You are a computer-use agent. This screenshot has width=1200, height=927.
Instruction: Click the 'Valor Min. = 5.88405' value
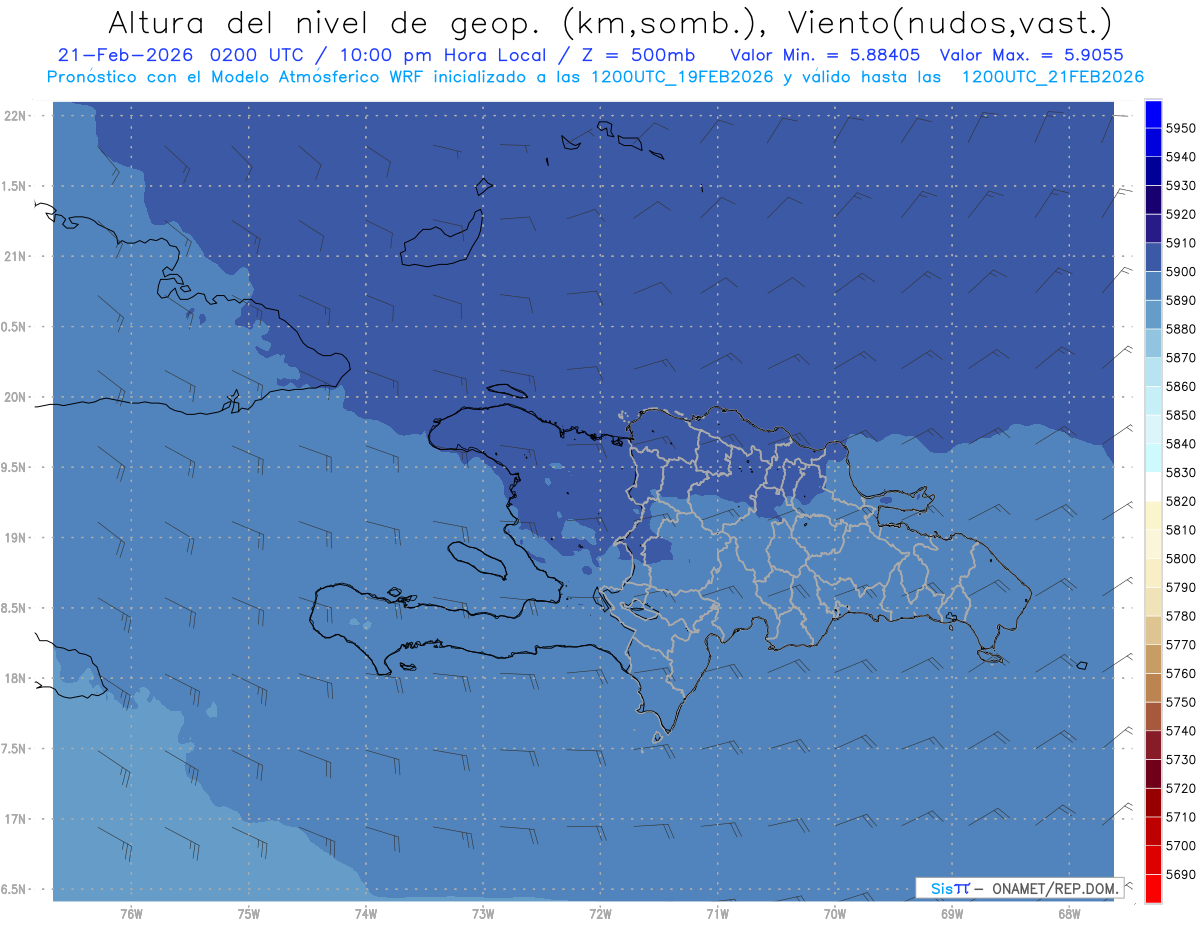825,55
